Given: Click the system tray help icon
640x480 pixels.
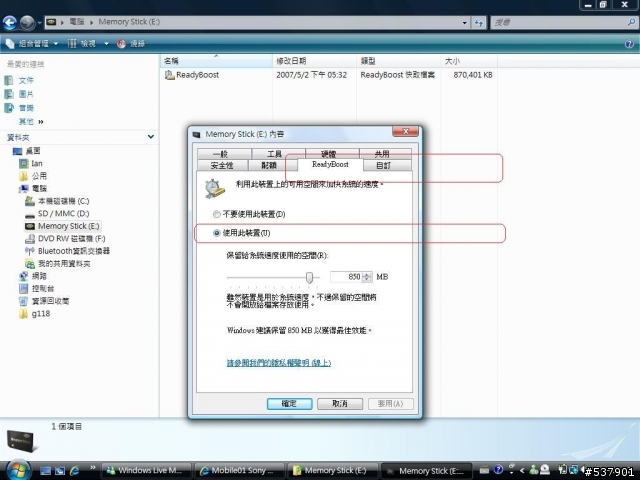Looking at the screenshot, I should coord(498,470).
